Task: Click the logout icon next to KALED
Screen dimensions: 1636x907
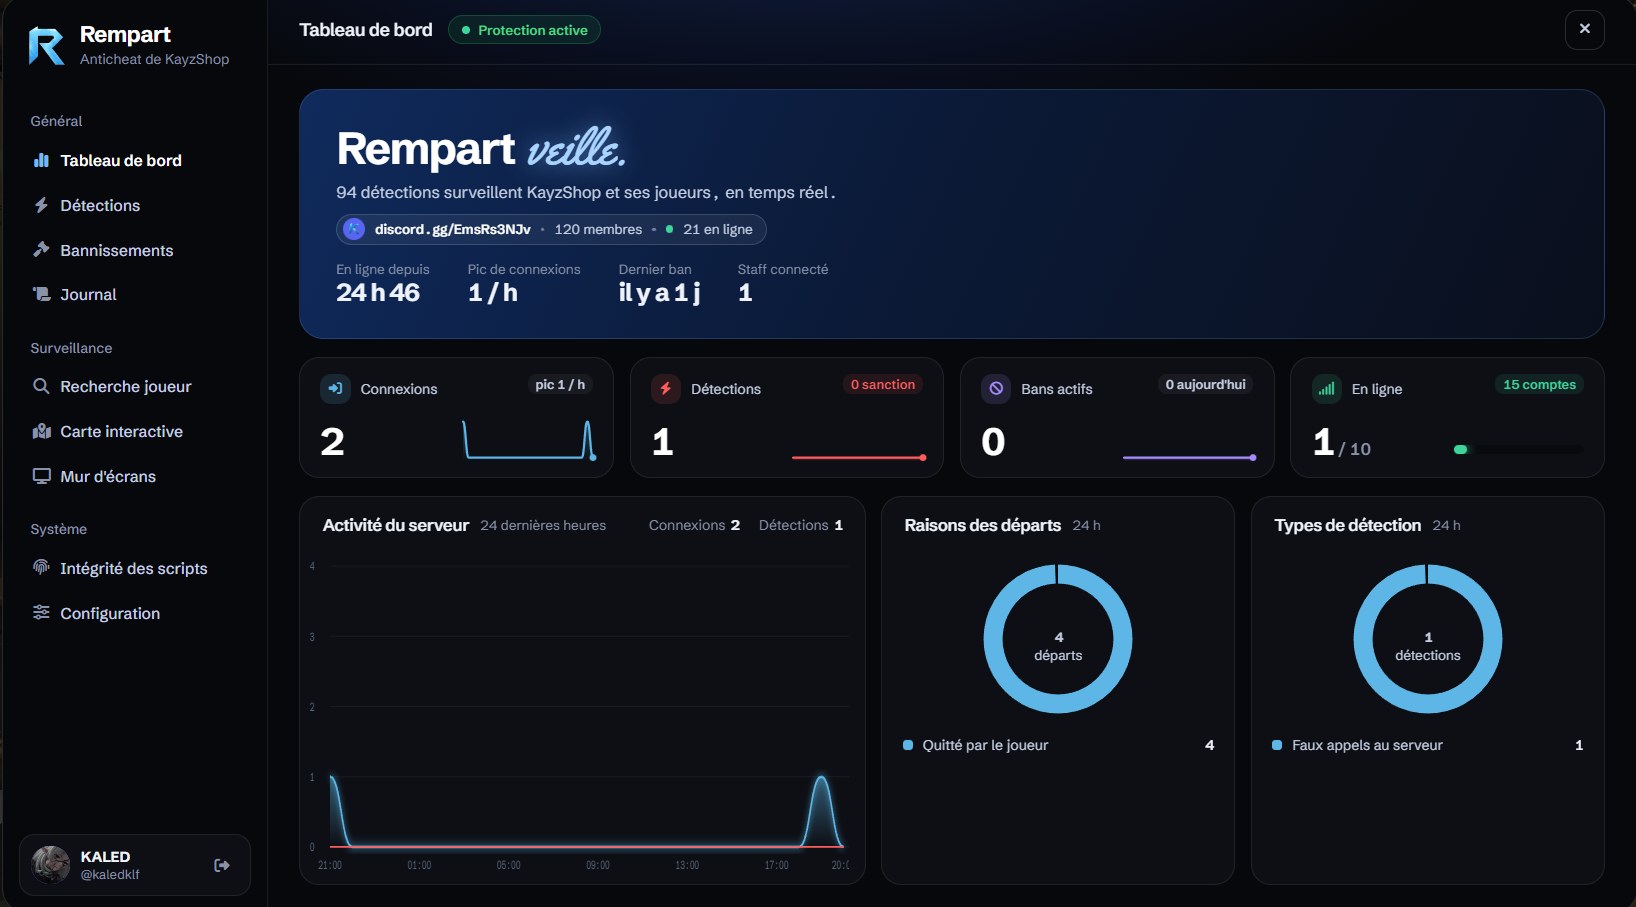Action: (222, 865)
